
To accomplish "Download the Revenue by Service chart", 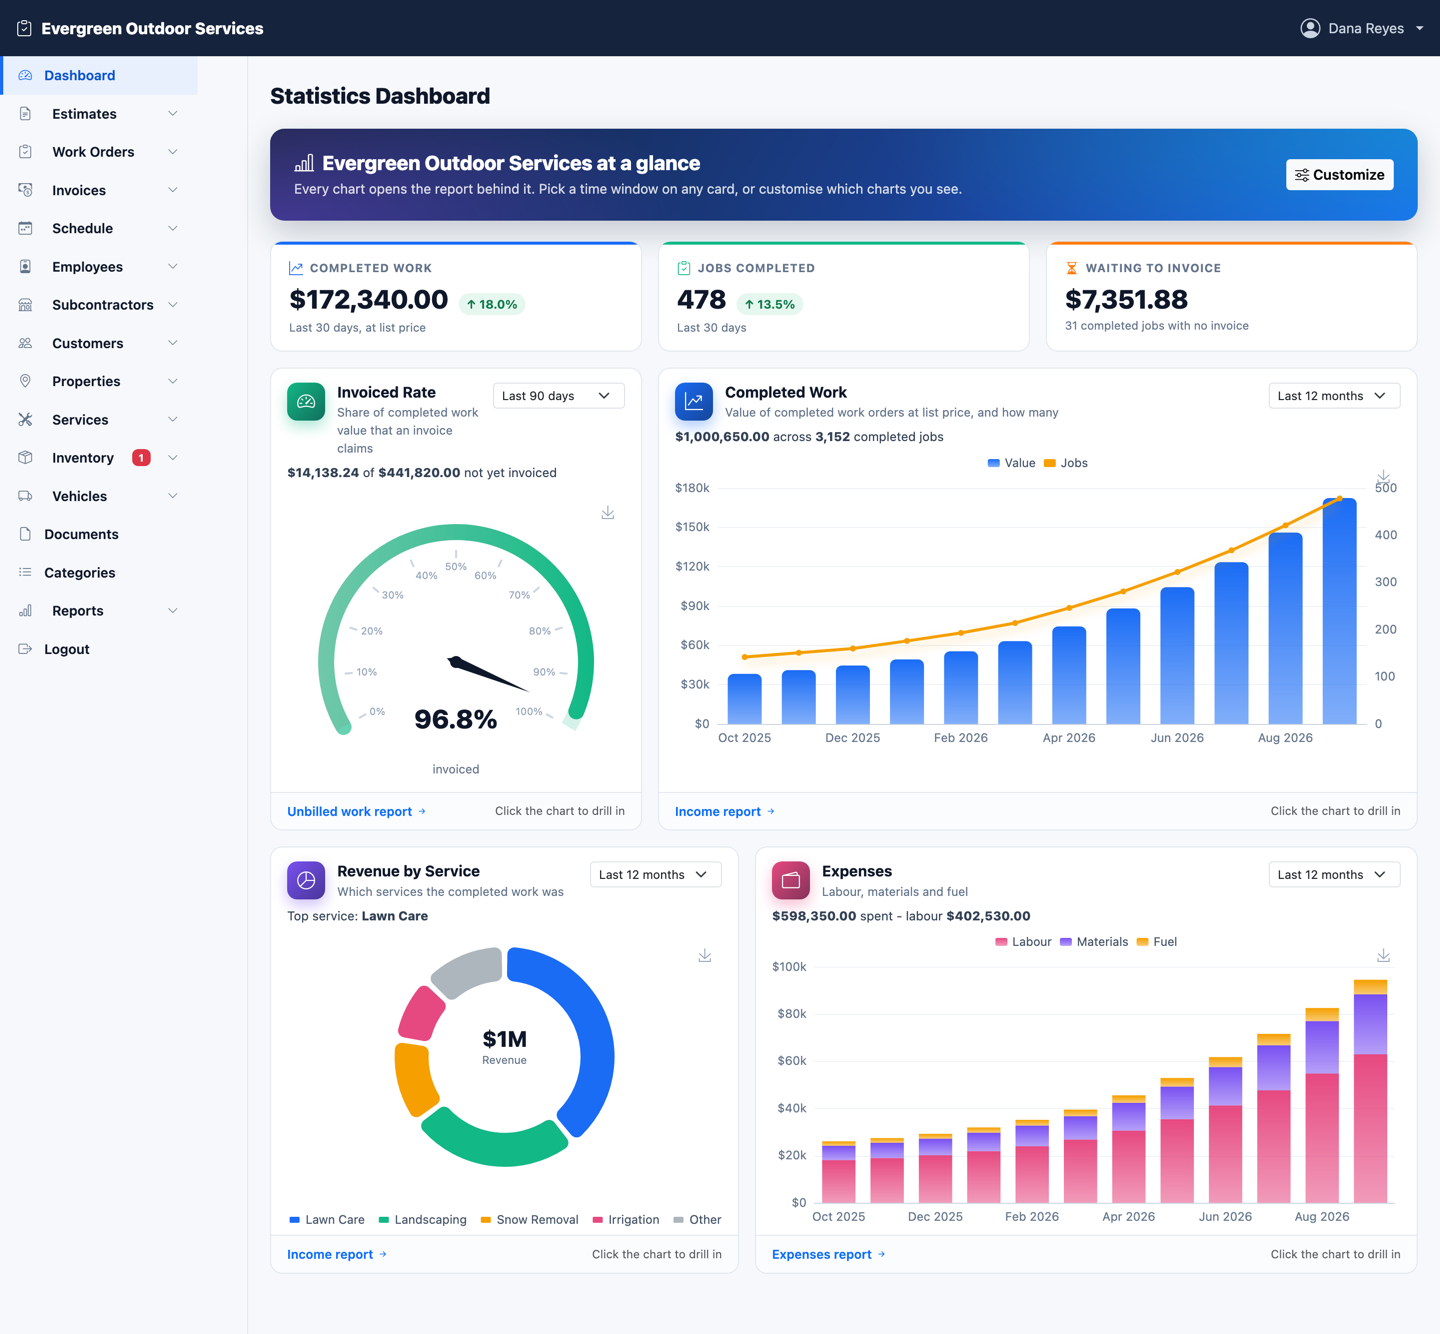I will [x=705, y=956].
